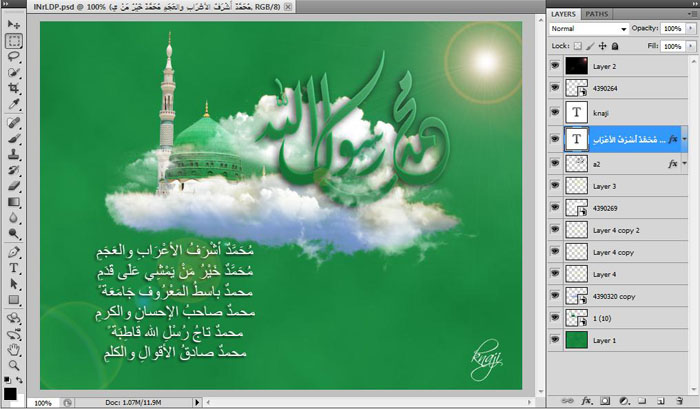The width and height of the screenshot is (700, 409).
Task: Toggle visibility of the knaji text layer
Action: click(x=555, y=113)
